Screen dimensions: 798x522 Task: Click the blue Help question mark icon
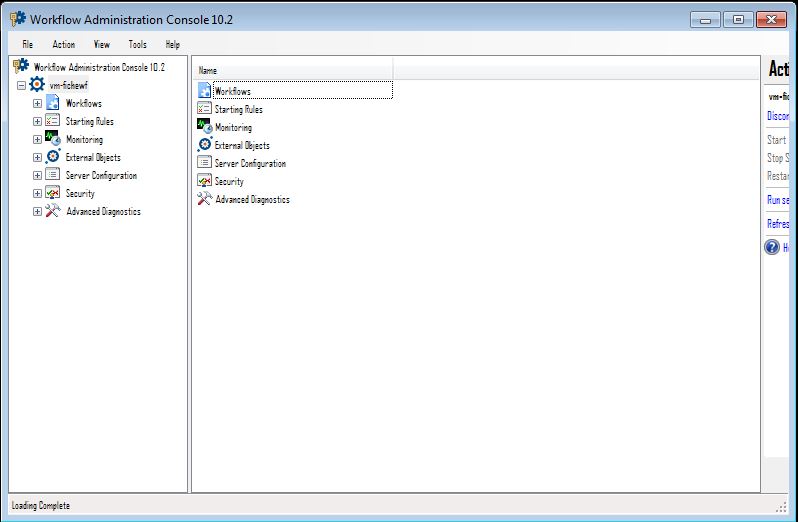coord(772,247)
